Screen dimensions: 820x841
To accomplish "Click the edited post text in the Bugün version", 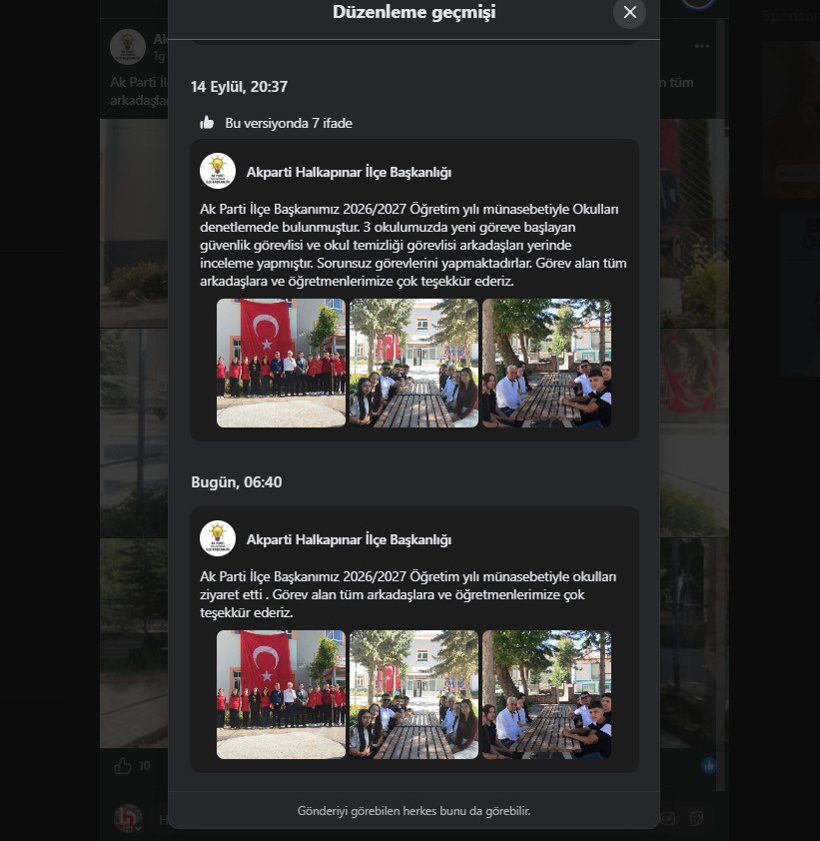I will 408,594.
